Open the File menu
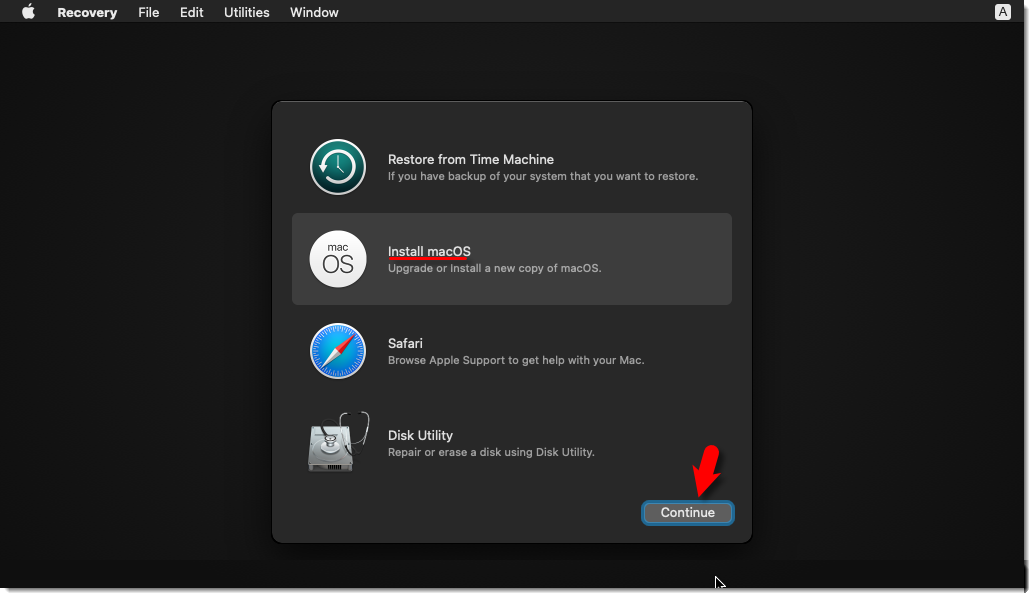Image resolution: width=1034 pixels, height=598 pixels. coord(148,13)
